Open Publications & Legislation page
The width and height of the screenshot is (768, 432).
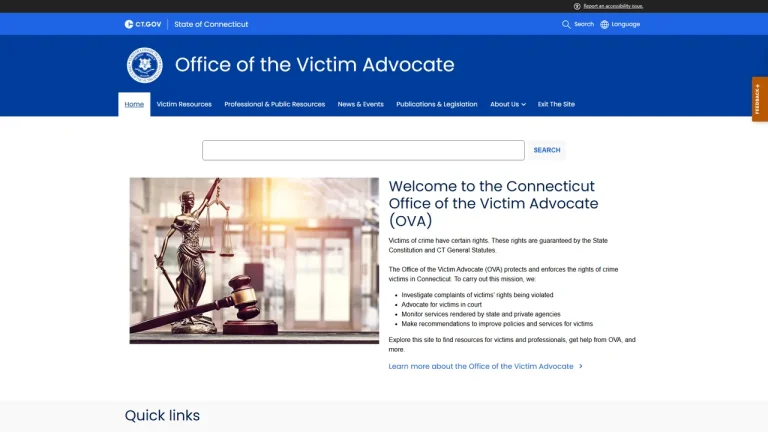(x=437, y=104)
